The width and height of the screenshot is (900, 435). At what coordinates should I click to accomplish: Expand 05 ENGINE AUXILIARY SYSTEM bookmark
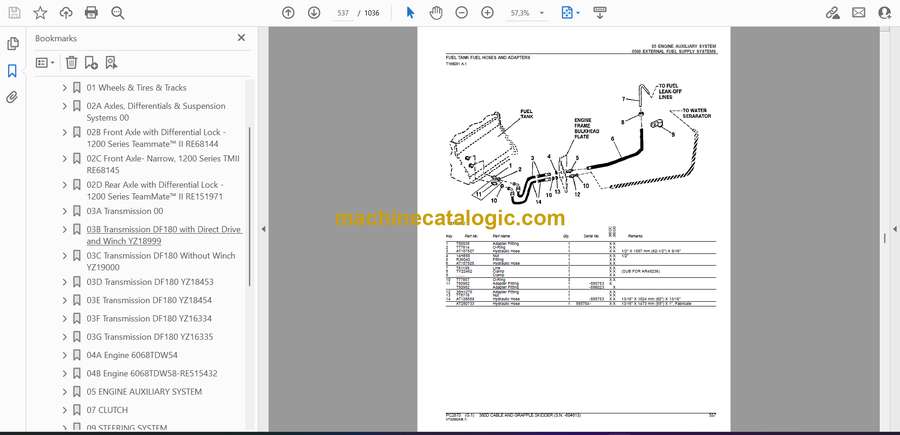[x=65, y=392]
